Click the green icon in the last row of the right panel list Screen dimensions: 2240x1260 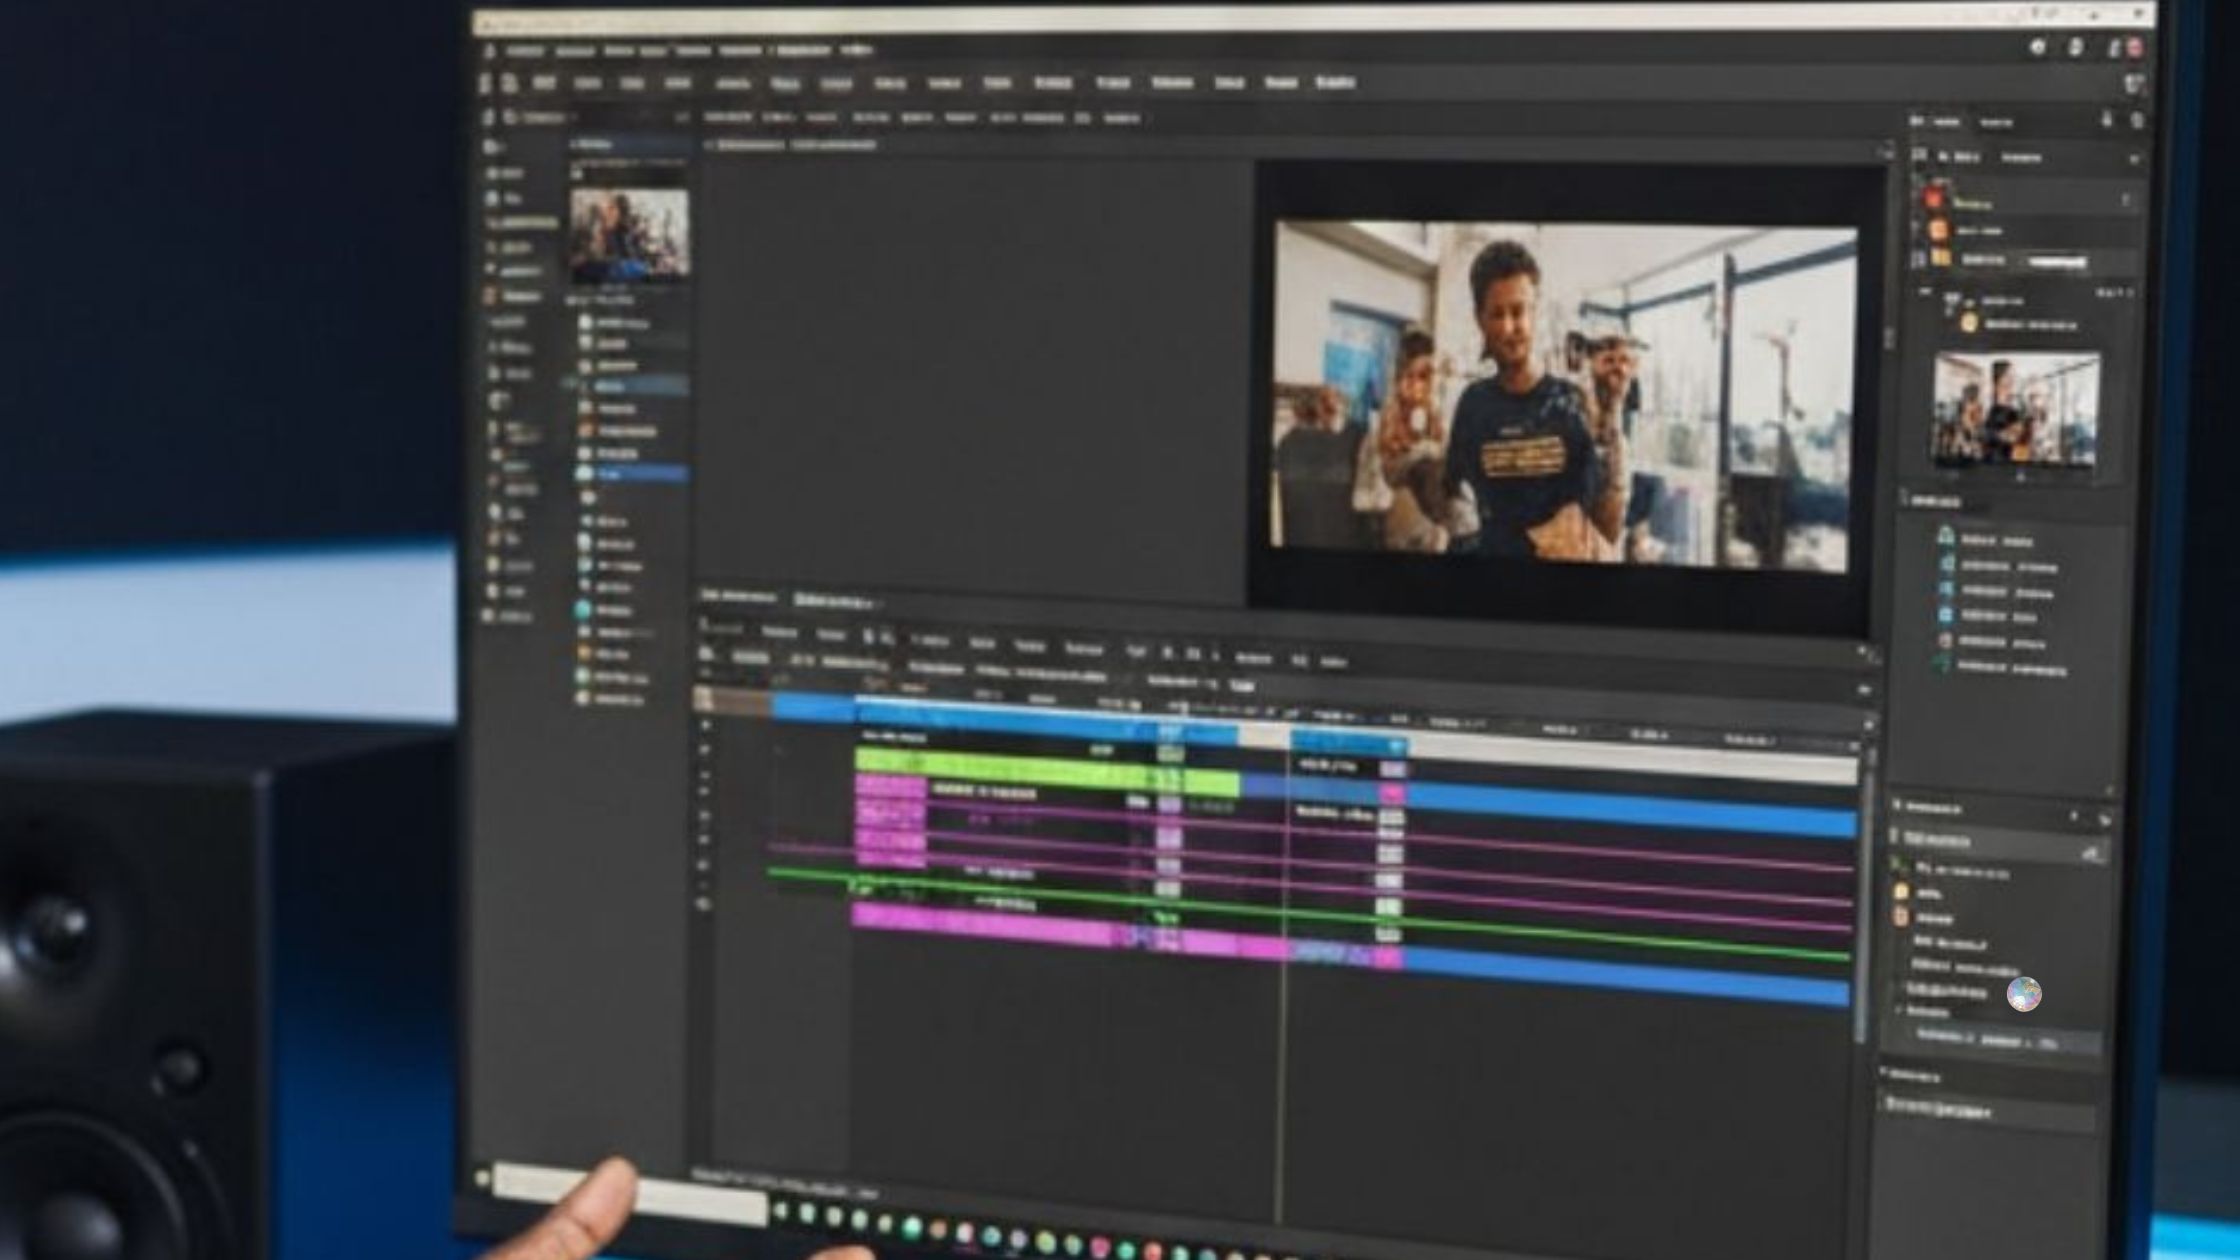pyautogui.click(x=1943, y=665)
